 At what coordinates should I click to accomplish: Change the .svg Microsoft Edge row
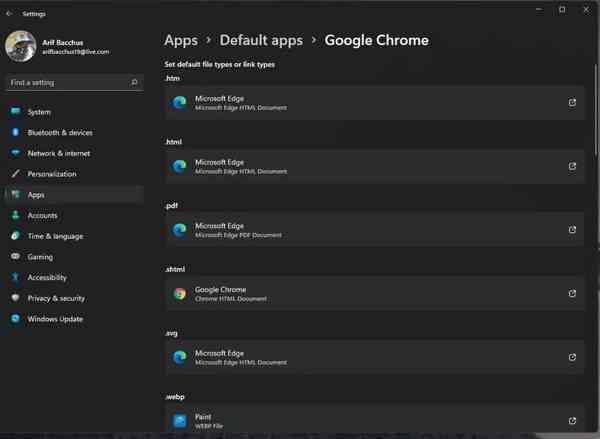tap(375, 357)
